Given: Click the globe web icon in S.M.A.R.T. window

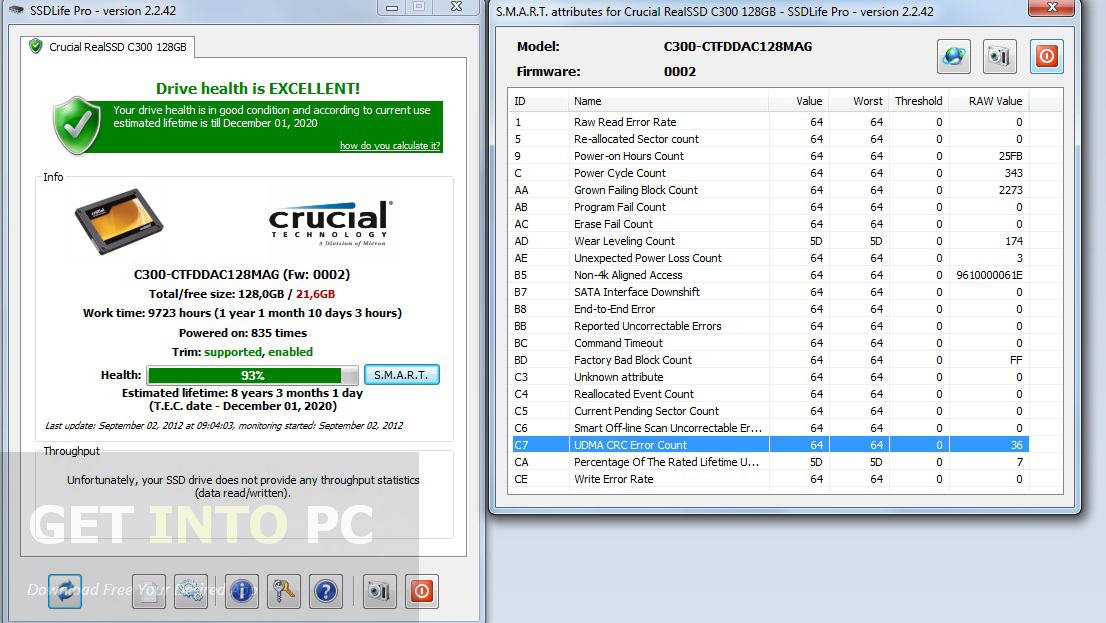Looking at the screenshot, I should pyautogui.click(x=954, y=56).
